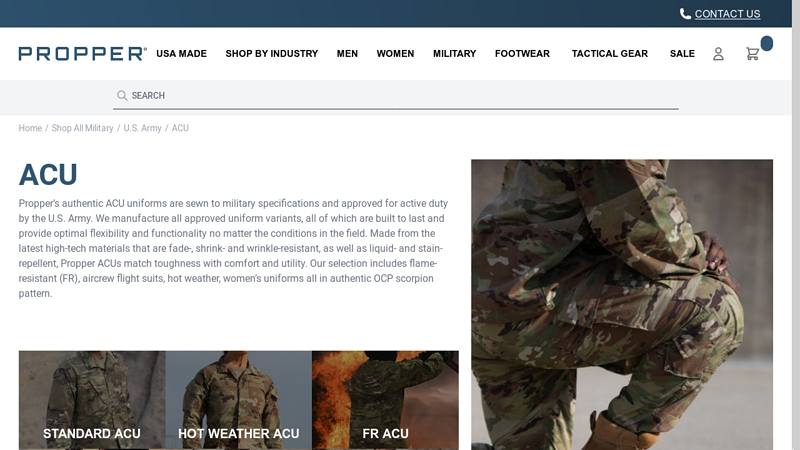Focus the Search input field
The height and width of the screenshot is (450, 800).
click(x=396, y=95)
